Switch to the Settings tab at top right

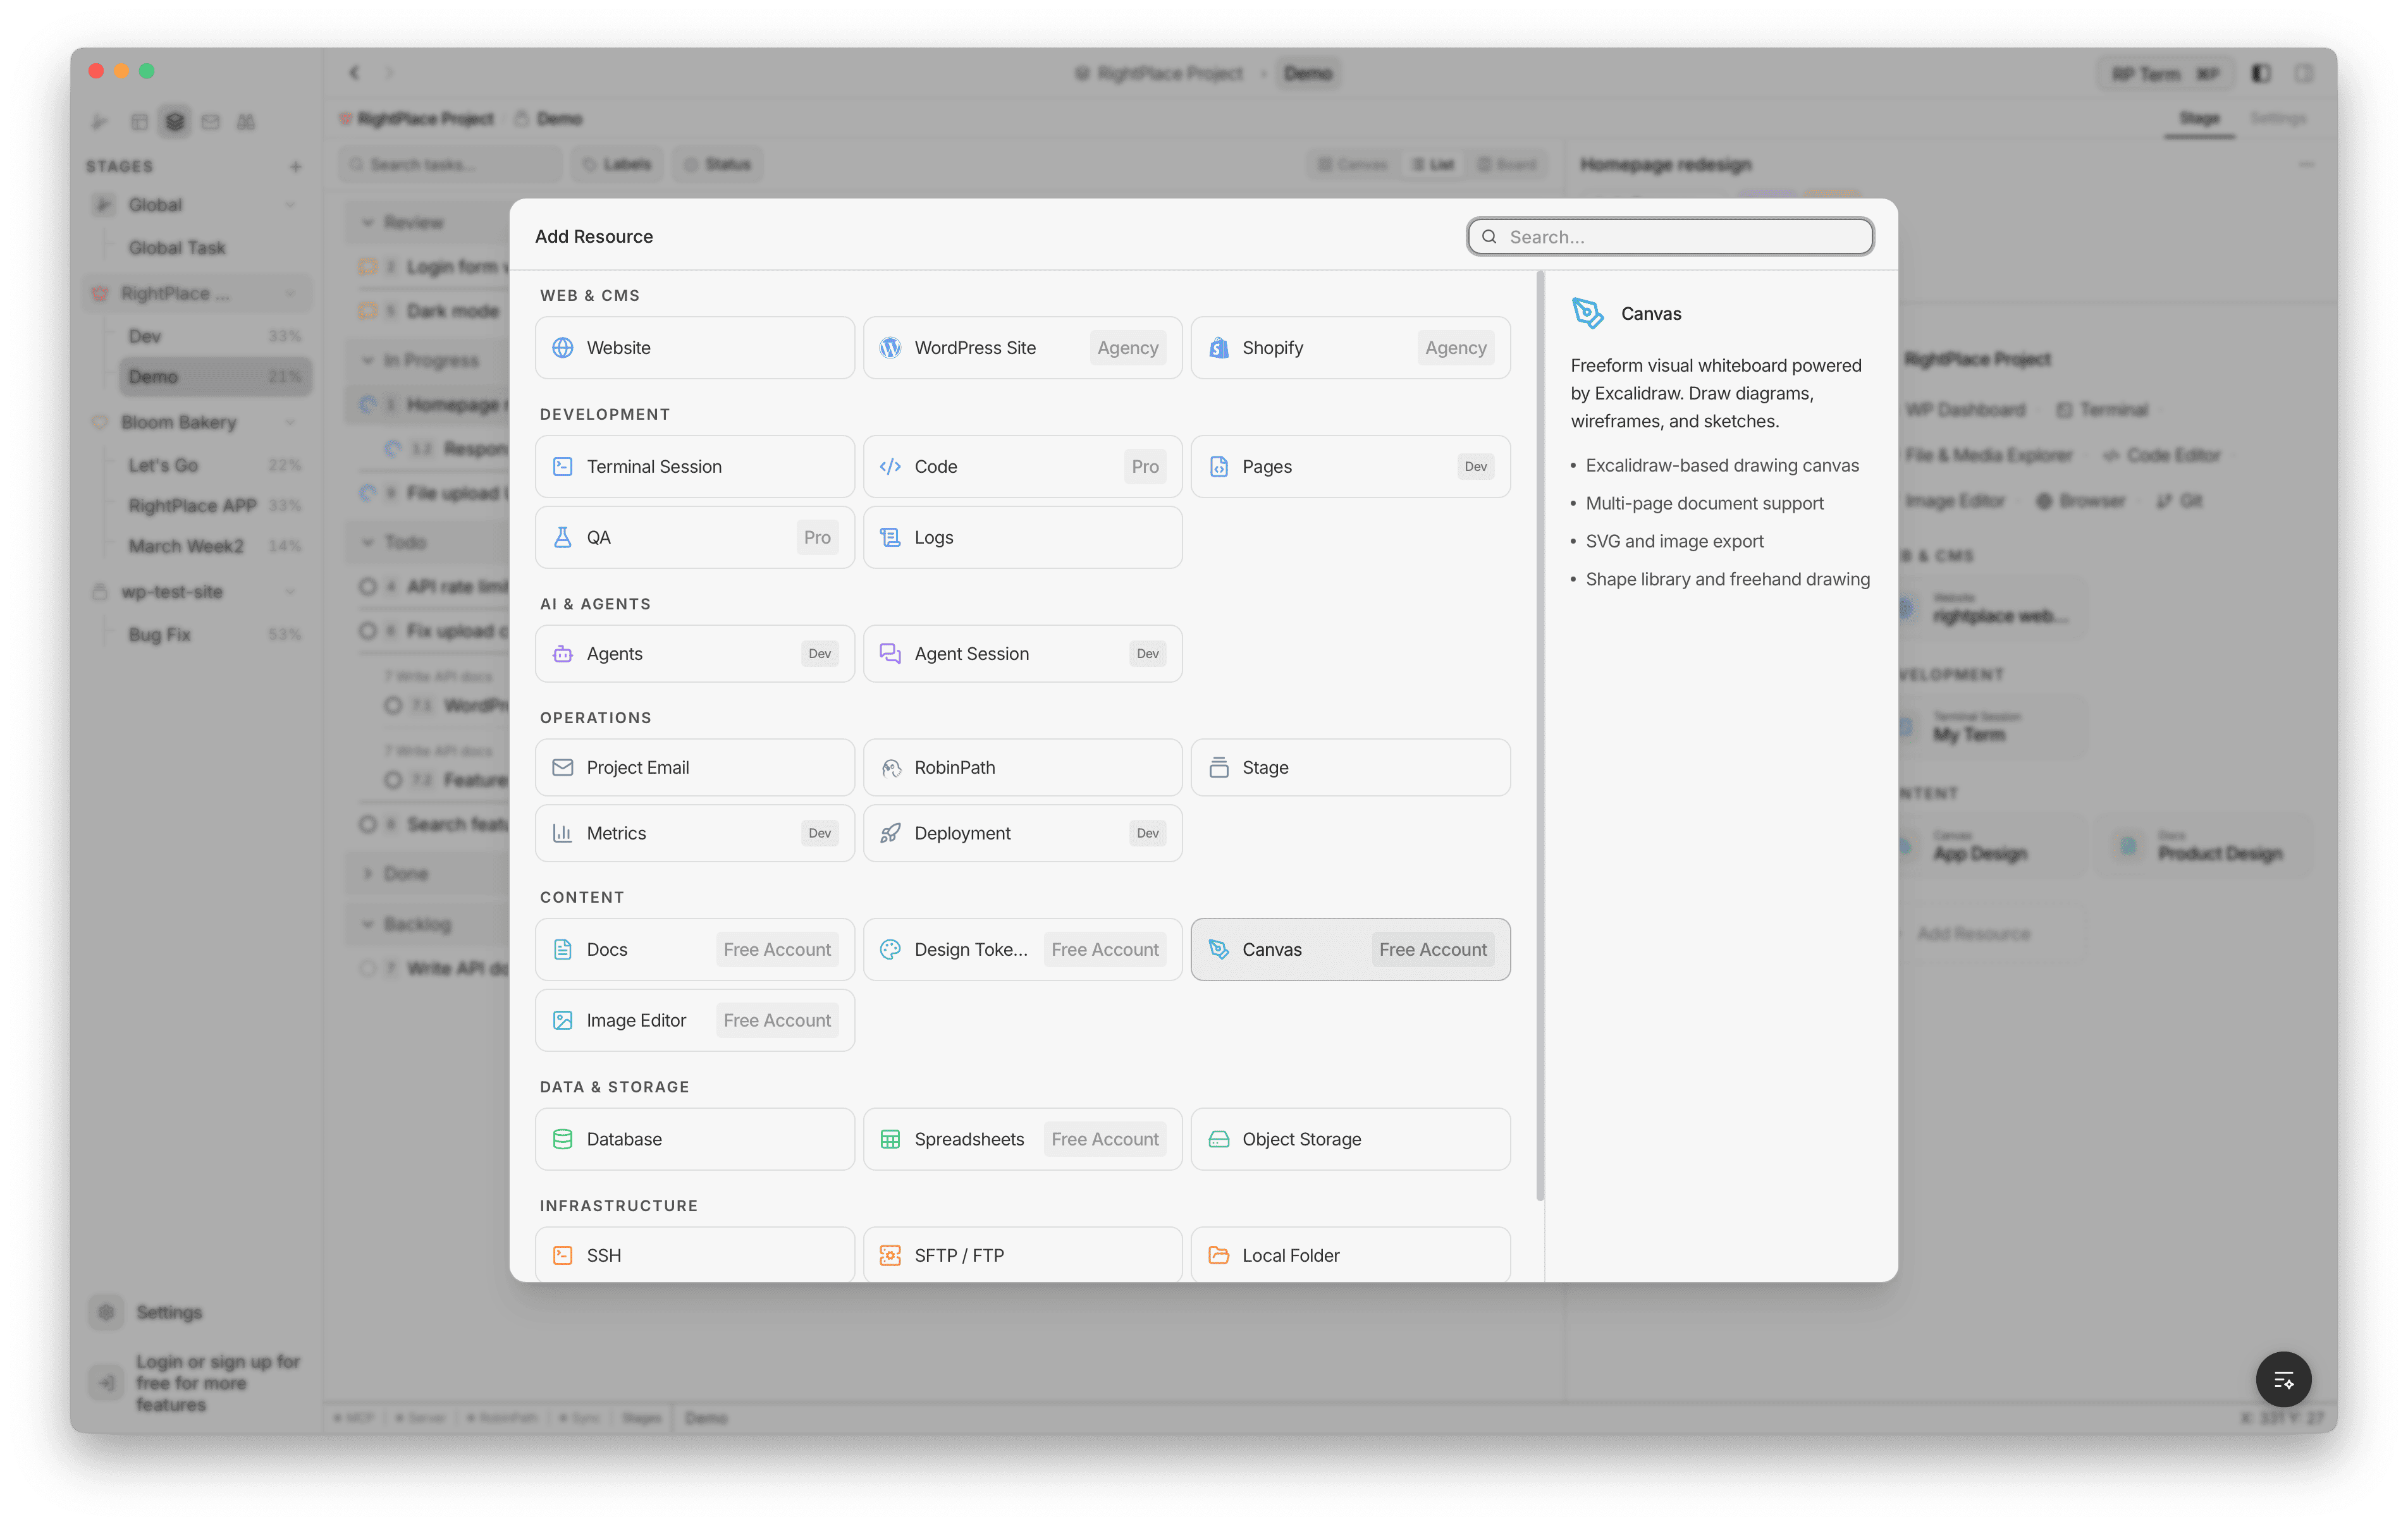(2279, 118)
